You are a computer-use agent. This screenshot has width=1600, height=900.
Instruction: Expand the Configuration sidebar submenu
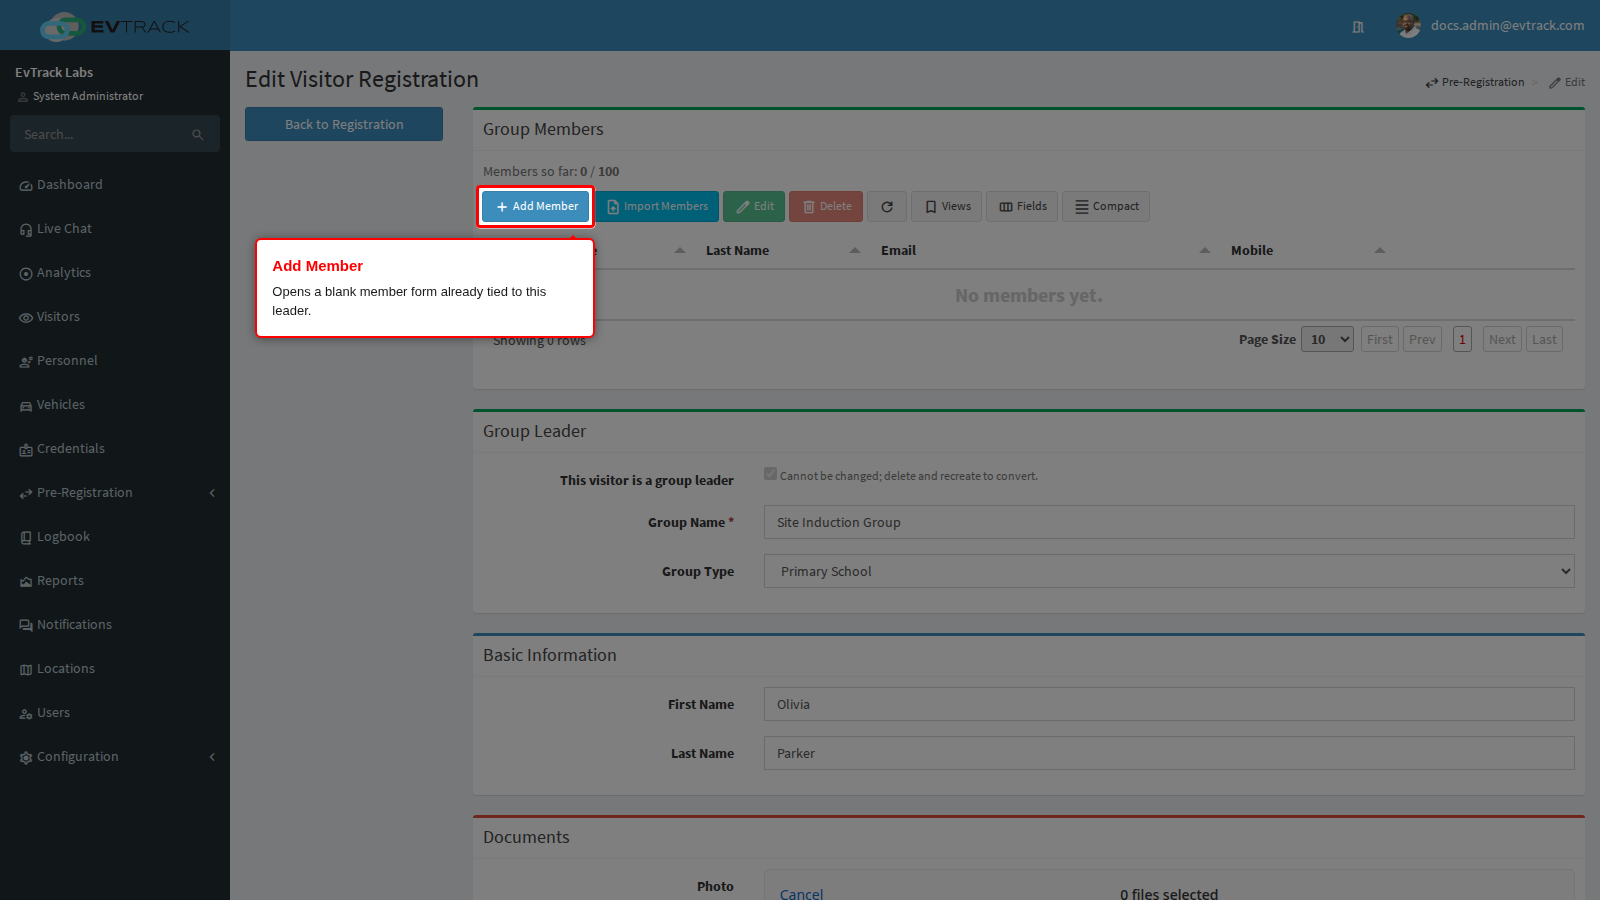point(115,757)
